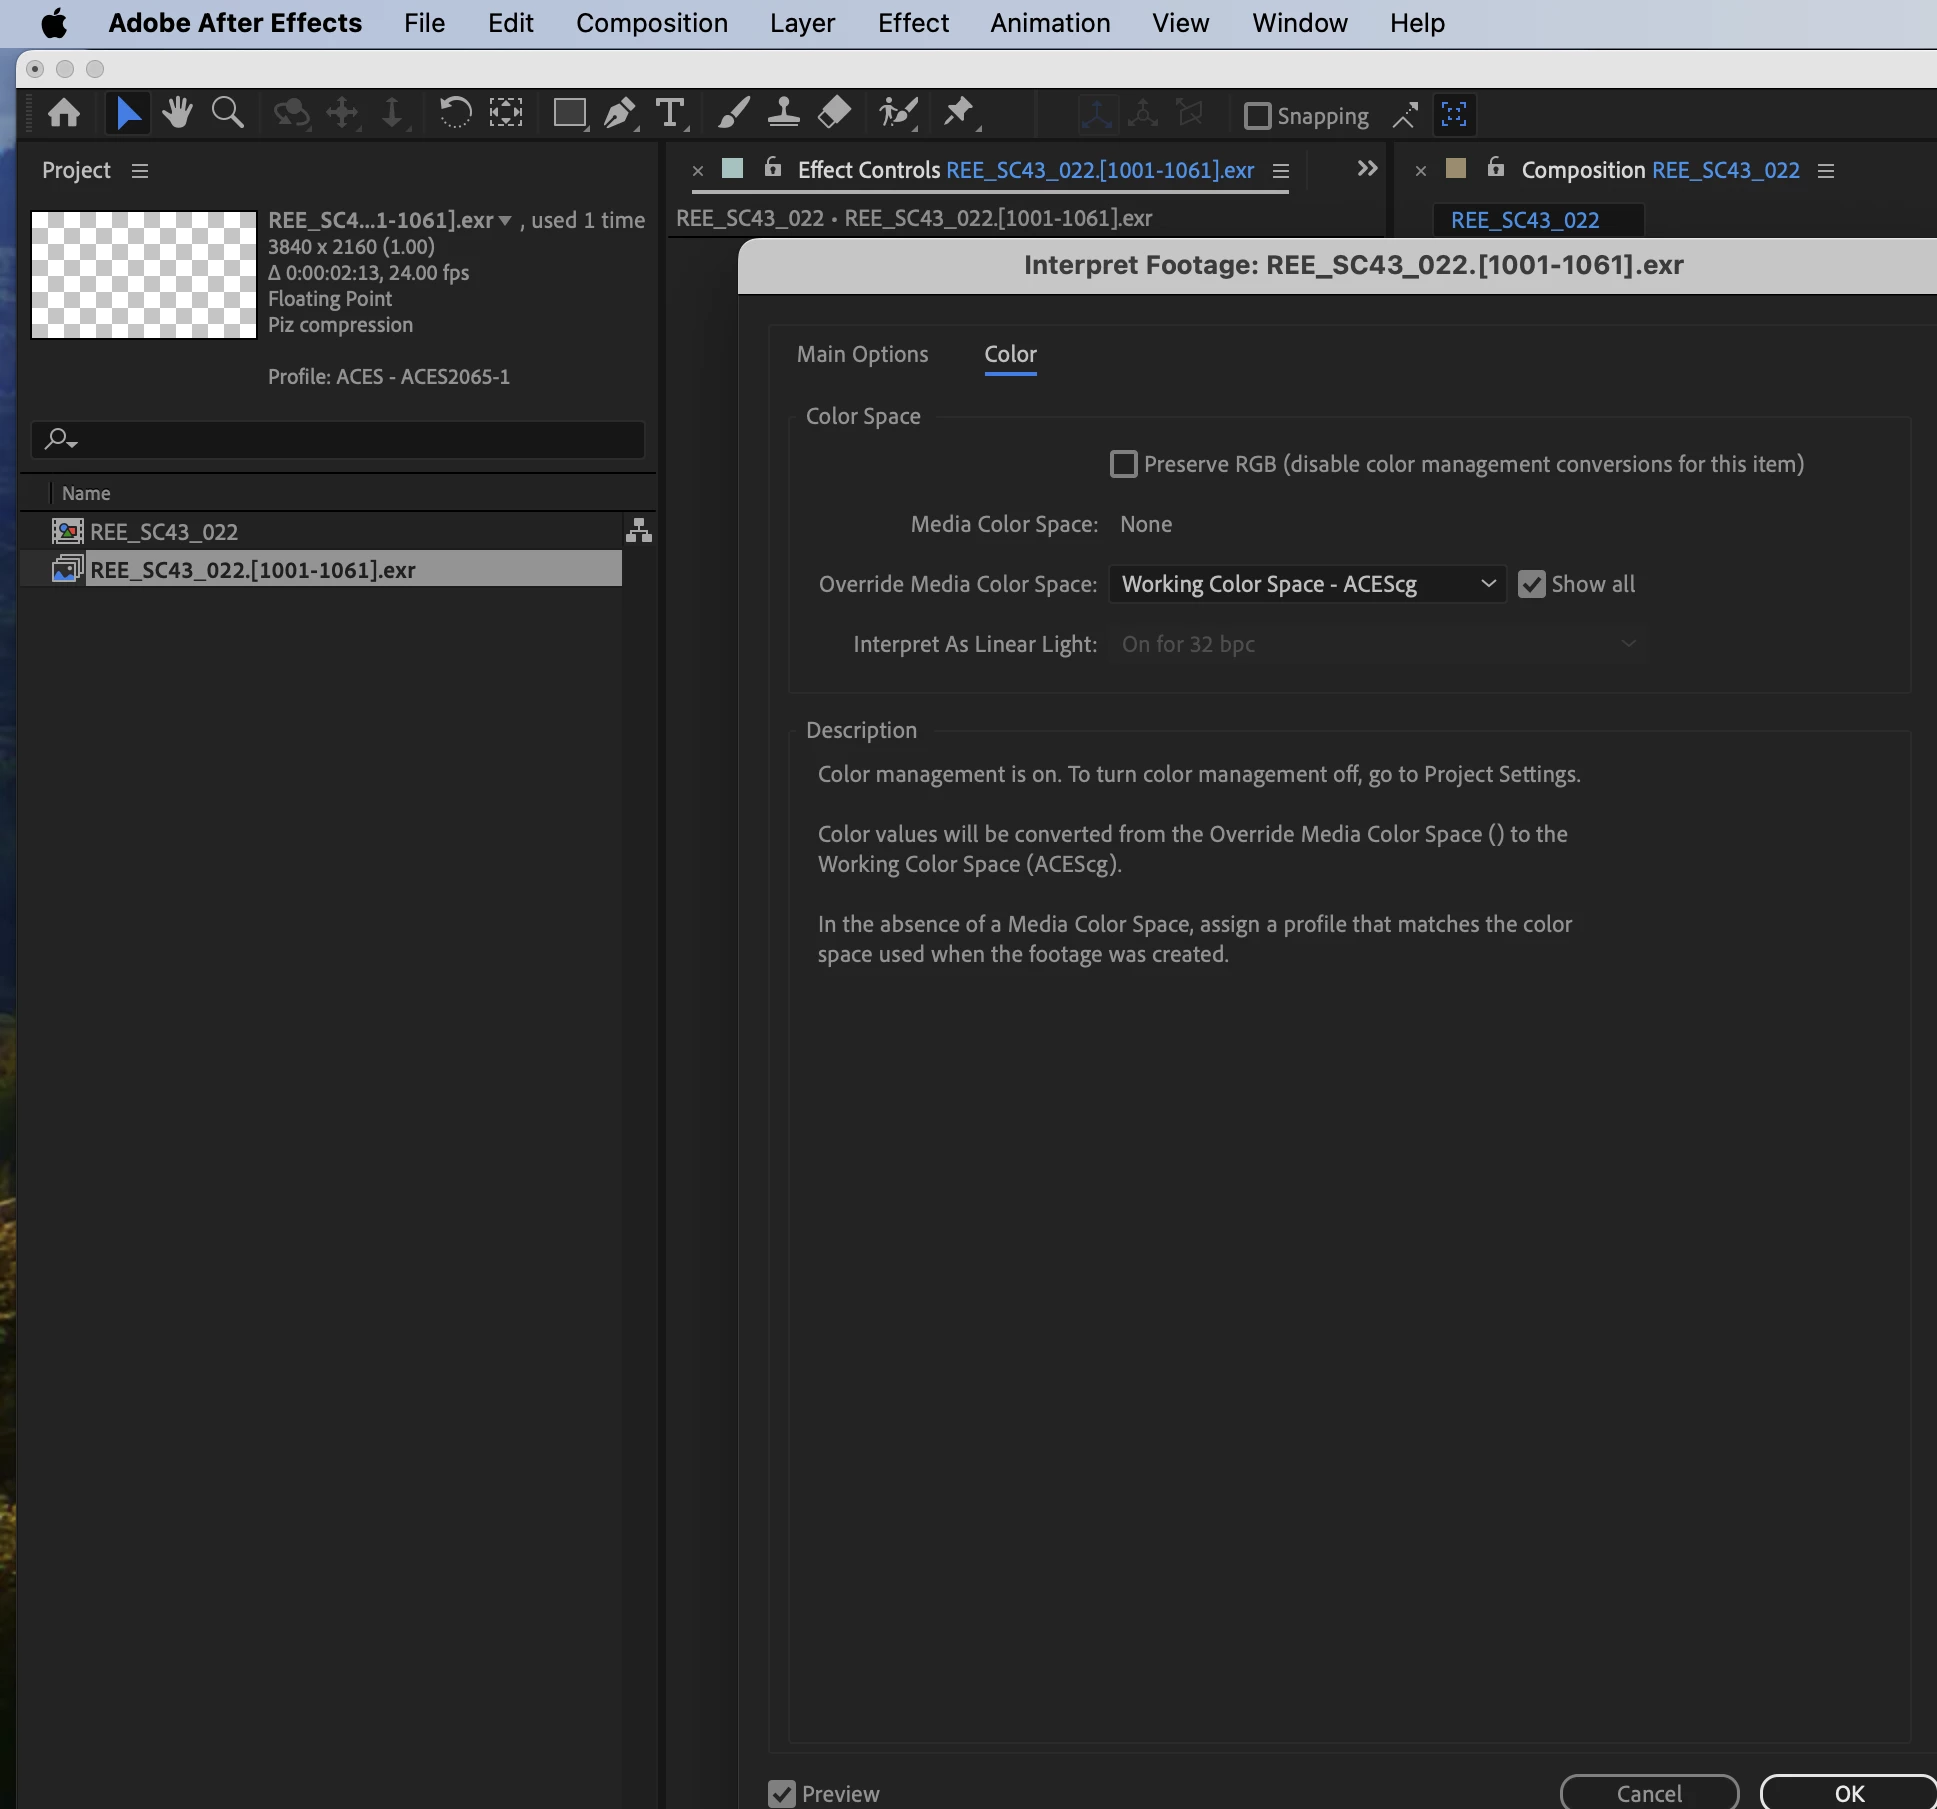Select the Pen tool
Screen dimensions: 1937x1809
click(x=620, y=113)
